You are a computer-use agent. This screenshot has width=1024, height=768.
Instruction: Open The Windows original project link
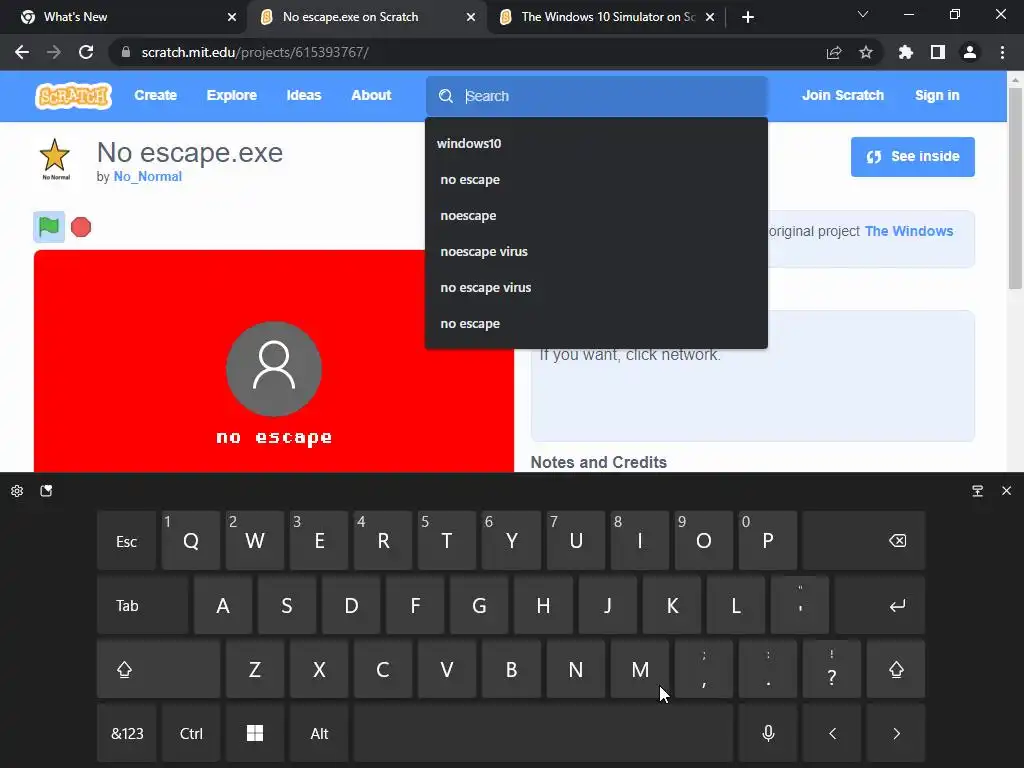click(908, 231)
